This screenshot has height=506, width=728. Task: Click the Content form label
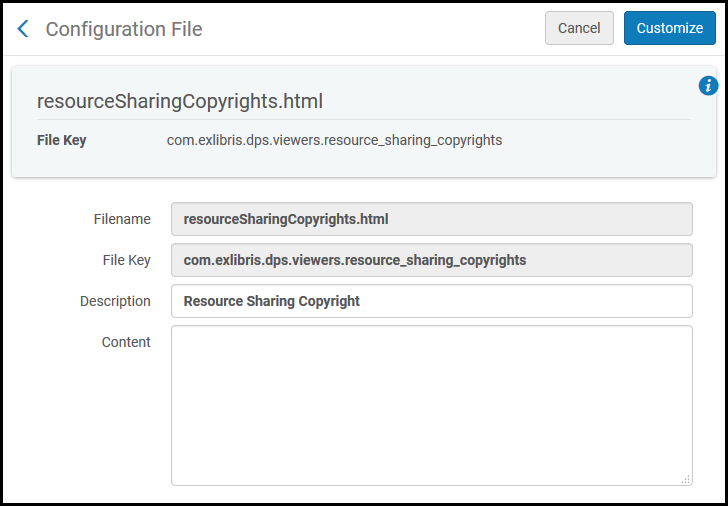[126, 342]
